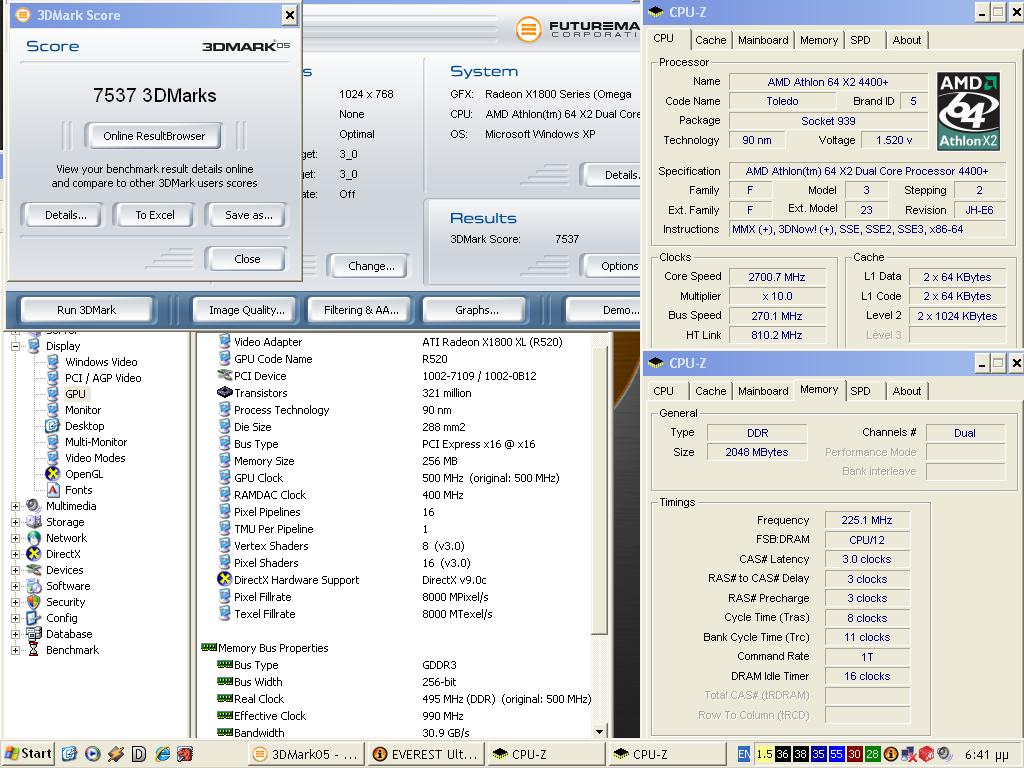This screenshot has width=1024, height=768.
Task: Select the GPU Clock row
Action: (x=404, y=477)
